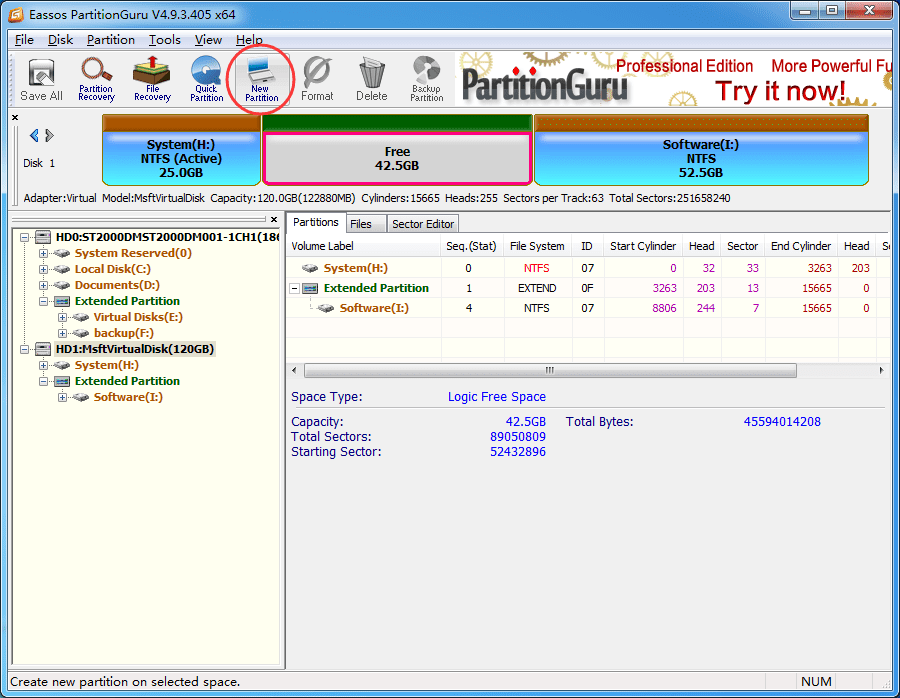Click HD0 disk drive icon in tree
The width and height of the screenshot is (900, 698).
pos(43,237)
